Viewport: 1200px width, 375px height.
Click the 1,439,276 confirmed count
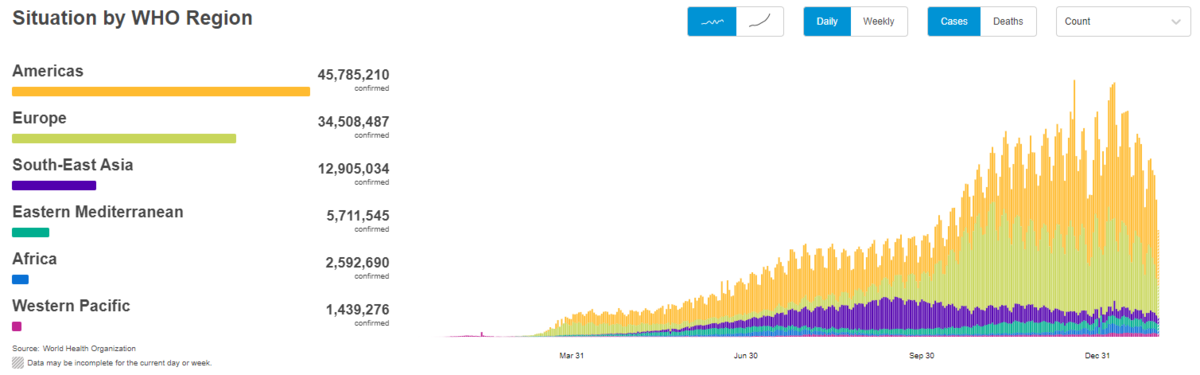(357, 310)
